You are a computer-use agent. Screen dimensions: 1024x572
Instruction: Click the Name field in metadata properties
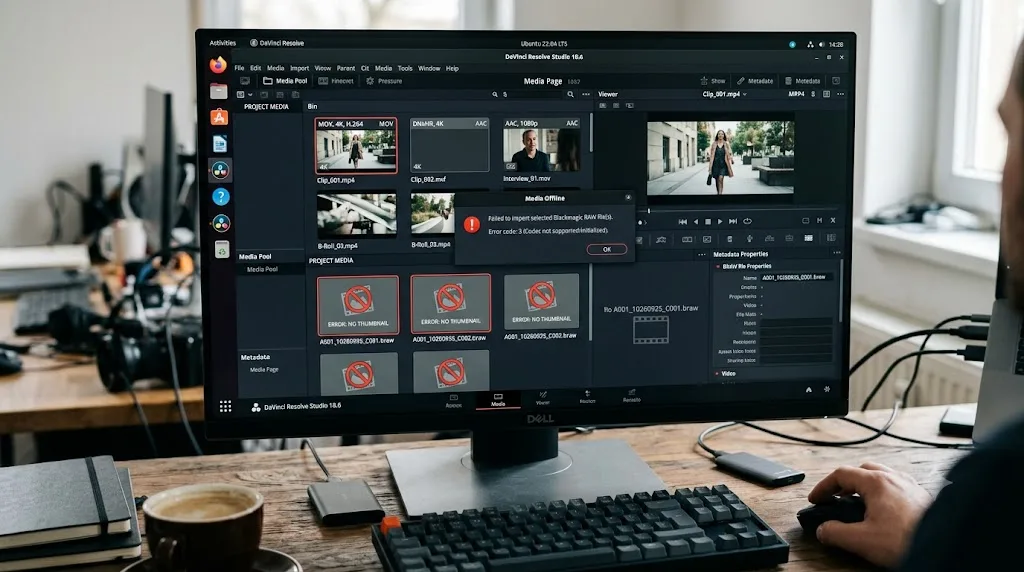click(797, 278)
